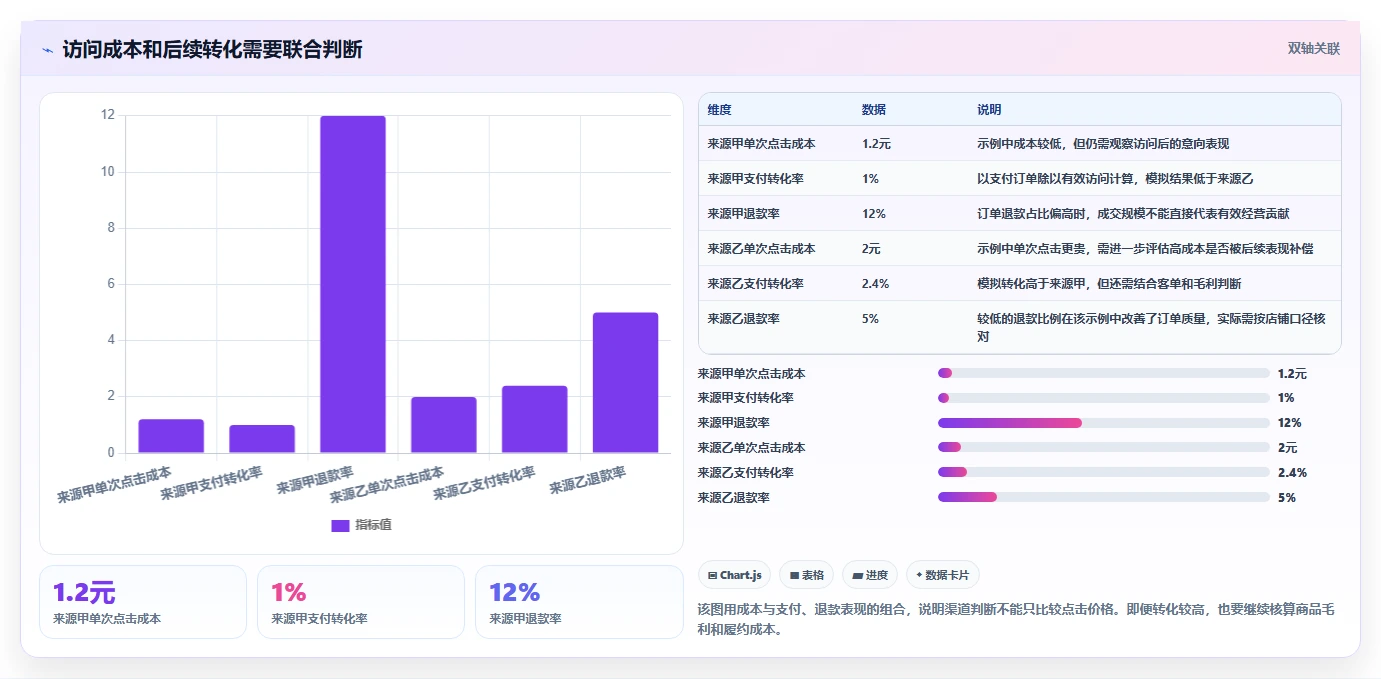Click the 2元 progress bar for 来源乙单次点击成本
The image size is (1381, 679).
coord(1104,447)
